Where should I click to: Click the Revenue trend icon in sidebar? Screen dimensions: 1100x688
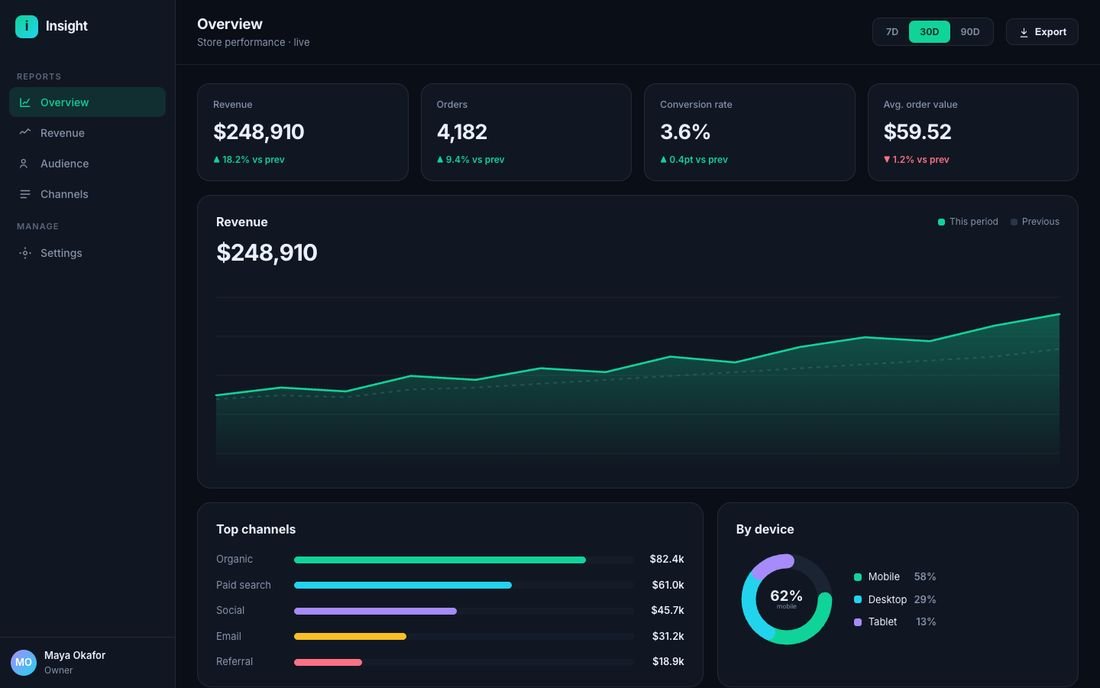(x=25, y=133)
